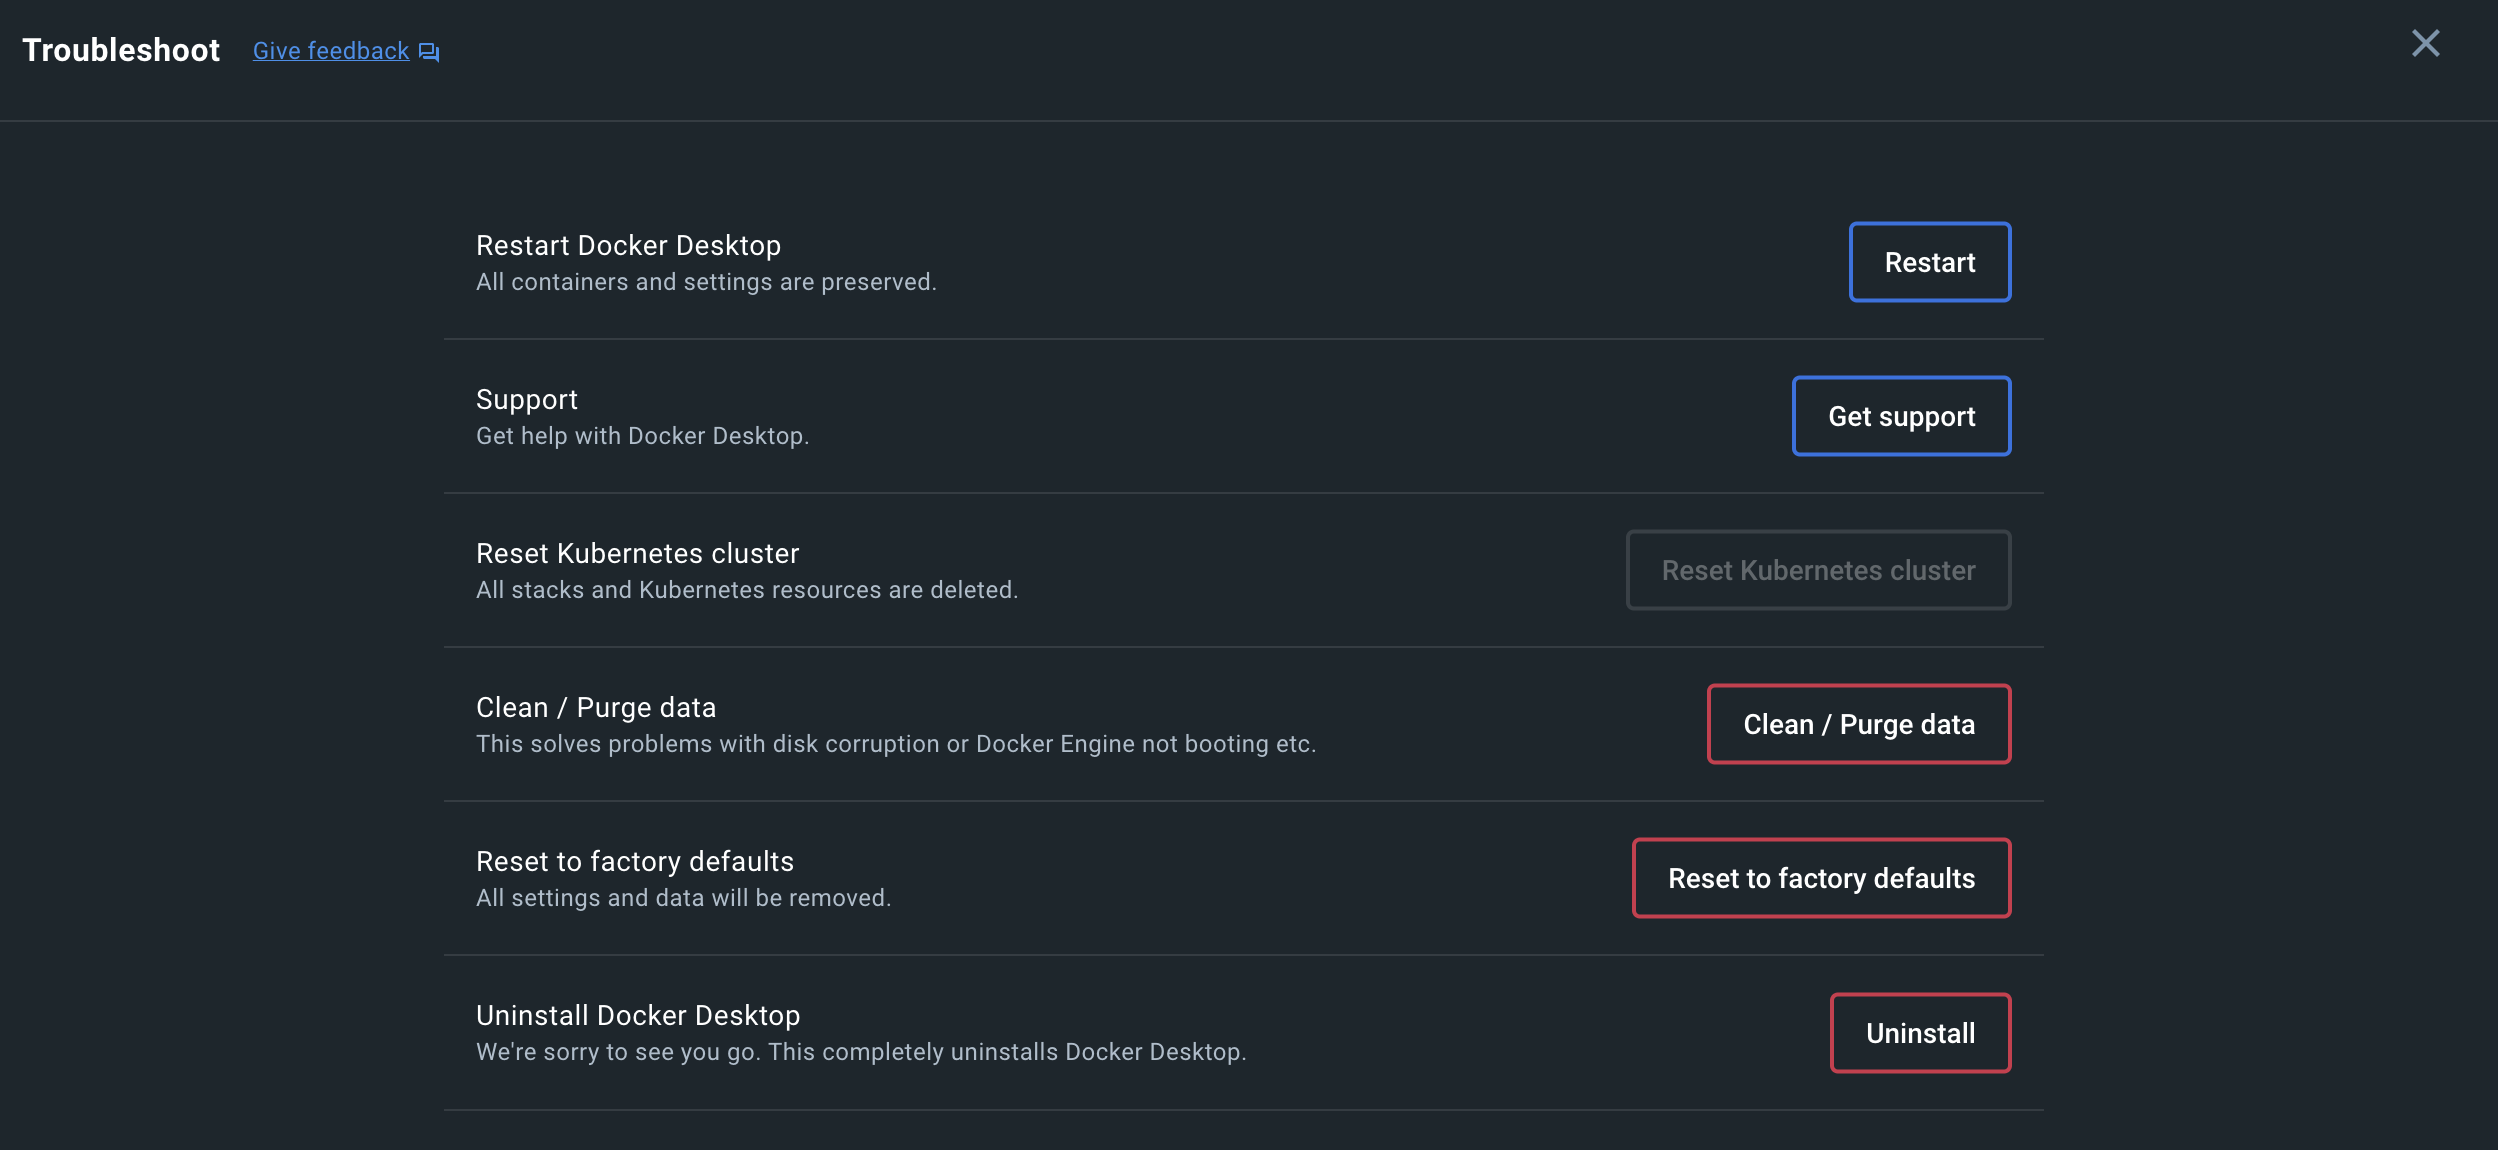
Task: Select the Troubleshoot heading text
Action: pyautogui.click(x=121, y=50)
